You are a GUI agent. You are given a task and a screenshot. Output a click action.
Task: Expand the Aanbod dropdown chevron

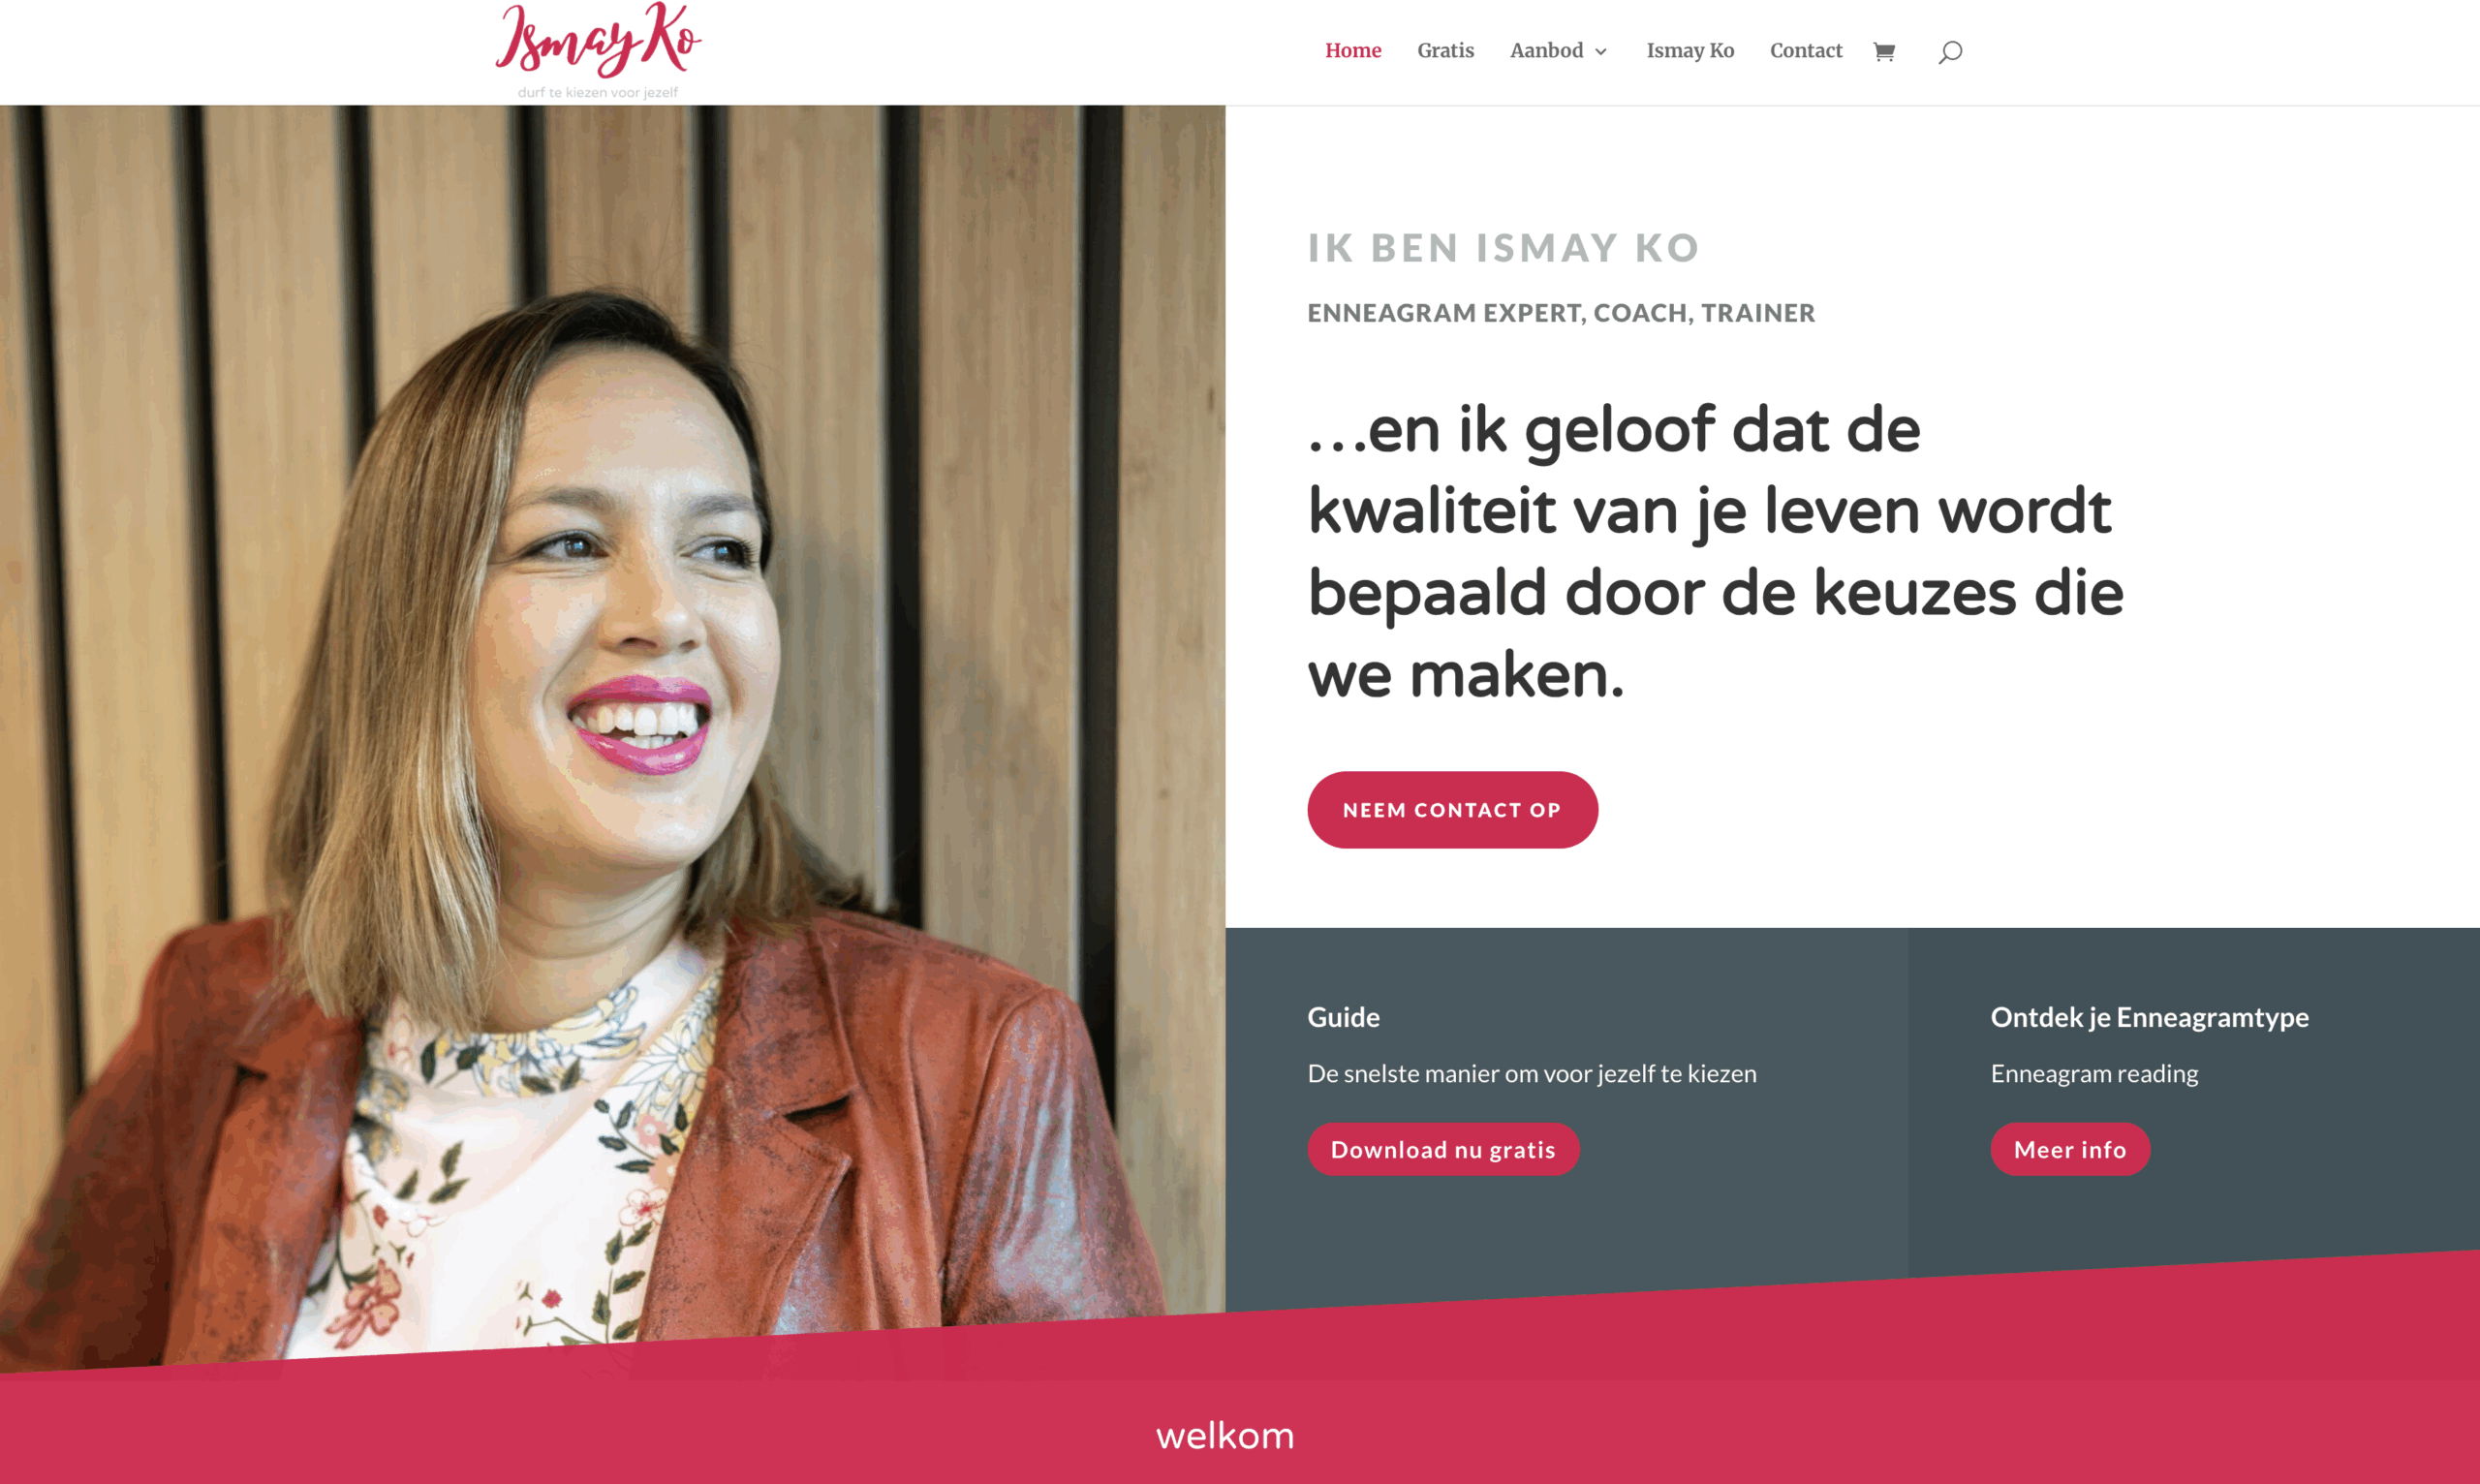click(x=1601, y=52)
